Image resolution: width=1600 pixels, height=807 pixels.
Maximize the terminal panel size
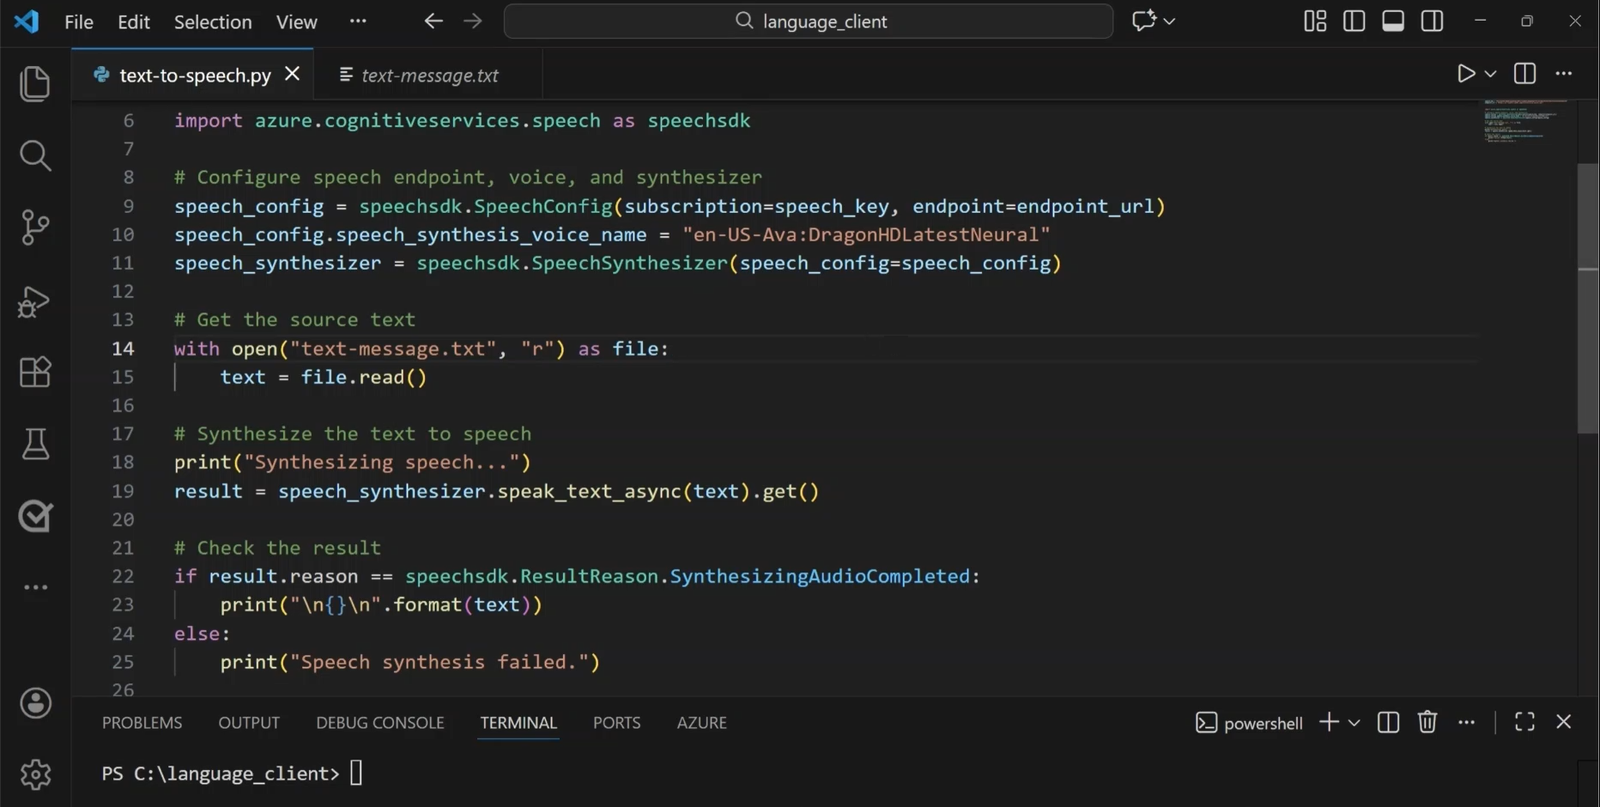[1525, 722]
